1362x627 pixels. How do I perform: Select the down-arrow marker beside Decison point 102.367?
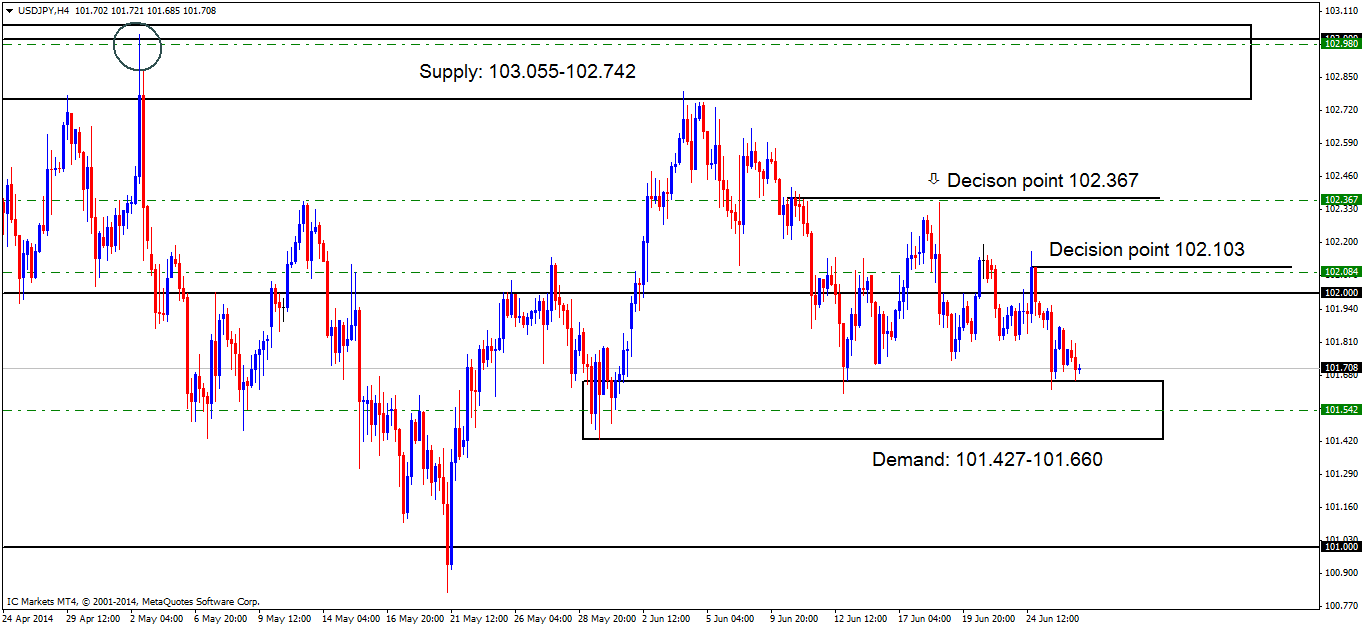coord(934,179)
